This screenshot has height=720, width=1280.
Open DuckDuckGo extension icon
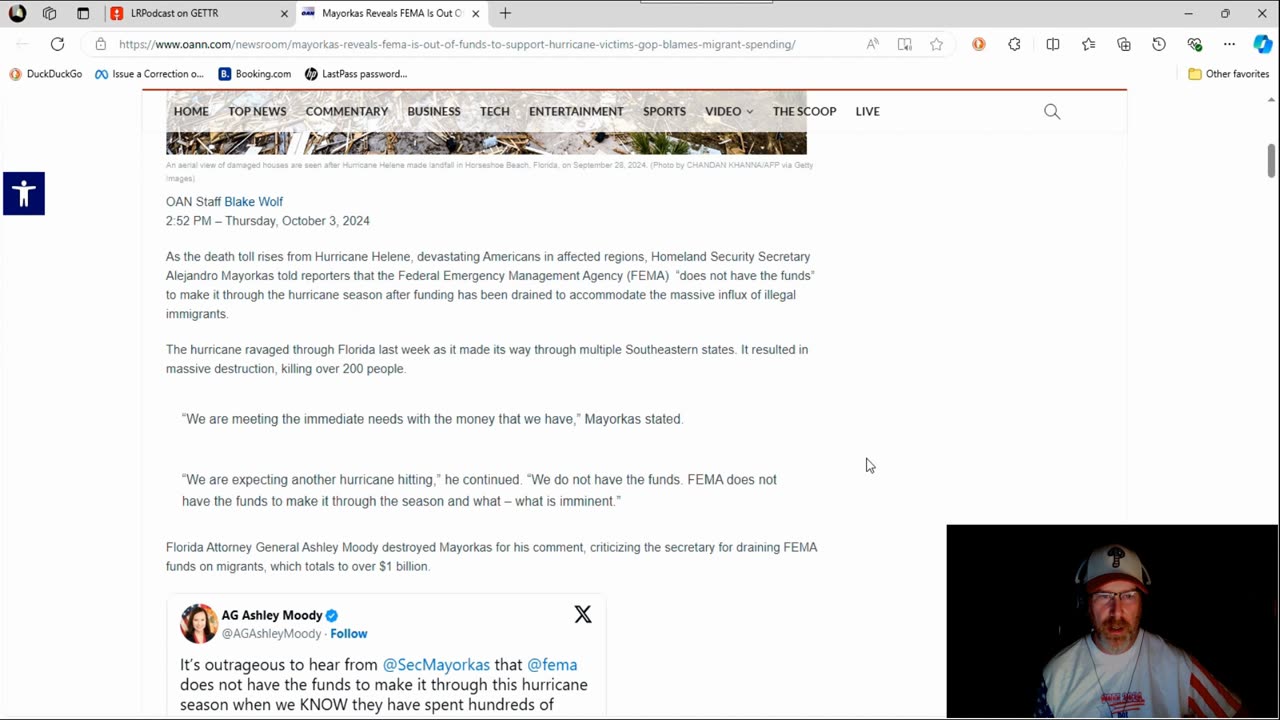click(978, 44)
